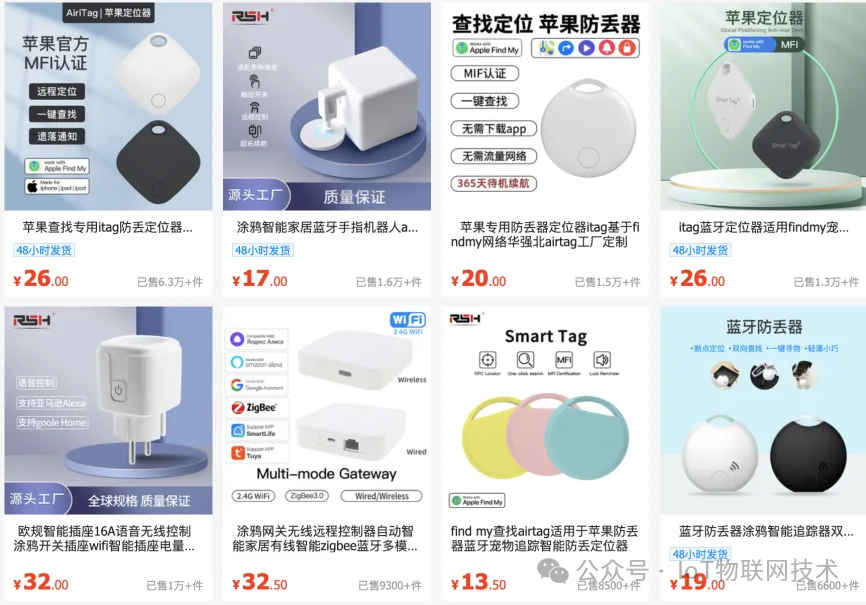Open title link 涂鸦智能家居蓝牙手指机器人
The image size is (866, 605).
pyautogui.click(x=328, y=227)
